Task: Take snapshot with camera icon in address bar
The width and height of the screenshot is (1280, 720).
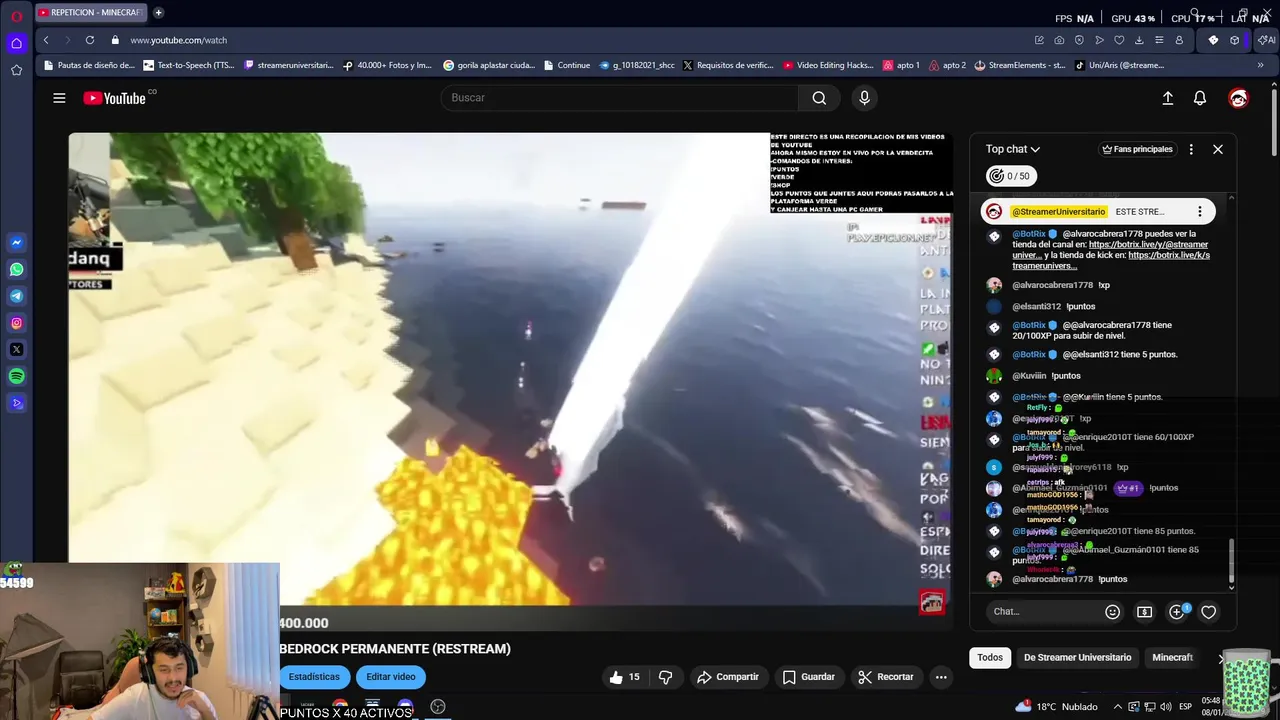Action: [x=1059, y=40]
